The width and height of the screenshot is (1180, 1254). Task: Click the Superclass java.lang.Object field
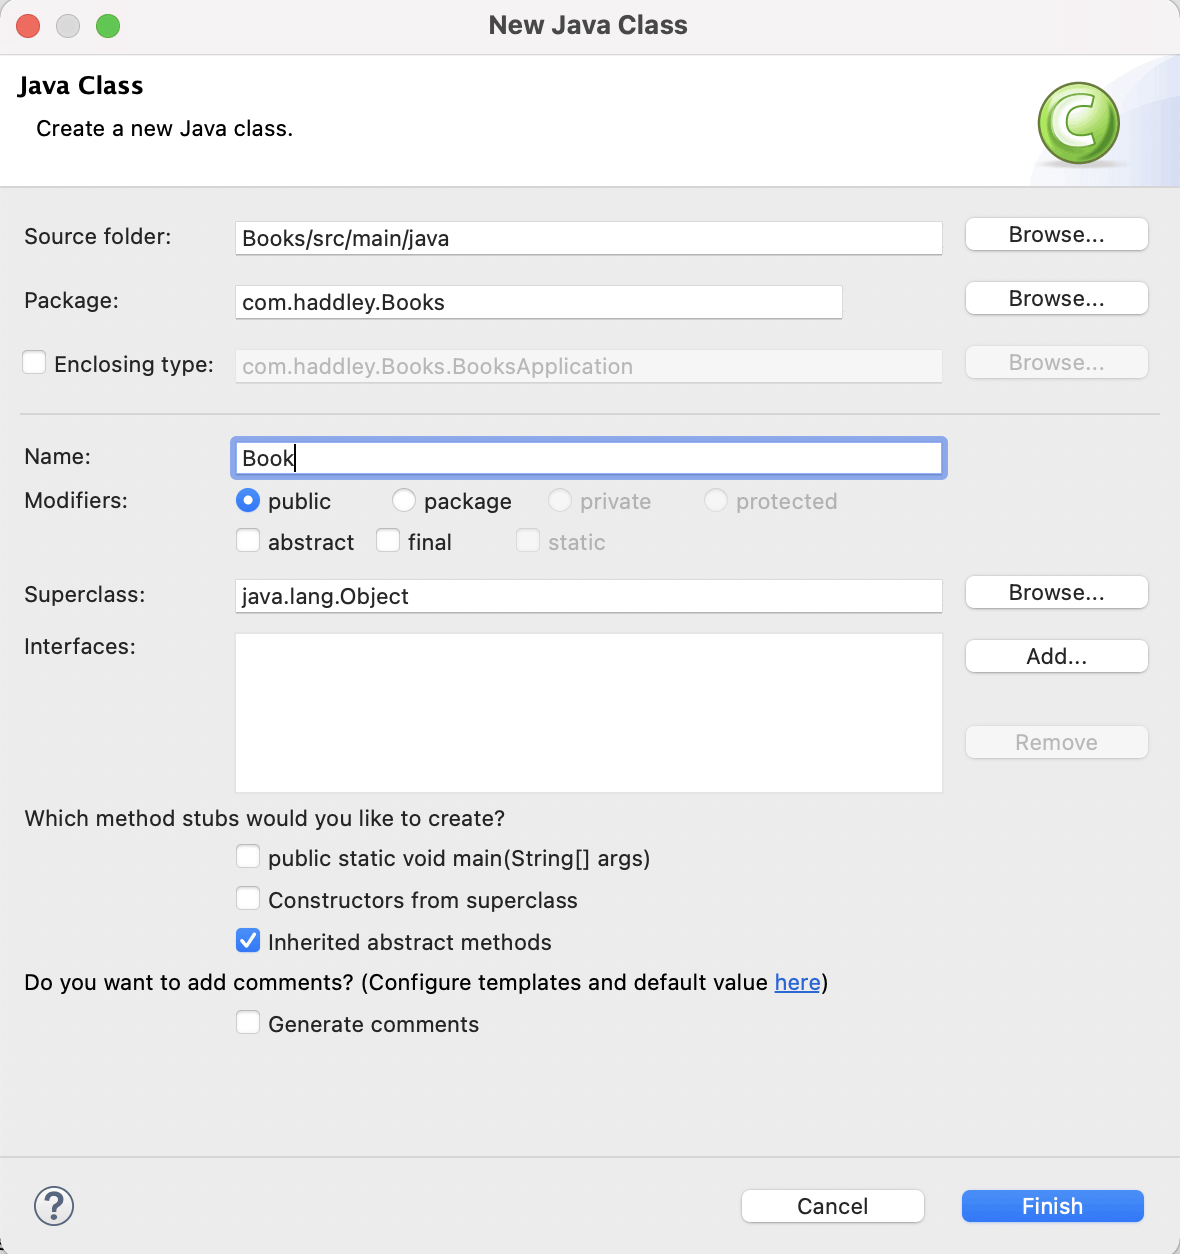tap(588, 596)
